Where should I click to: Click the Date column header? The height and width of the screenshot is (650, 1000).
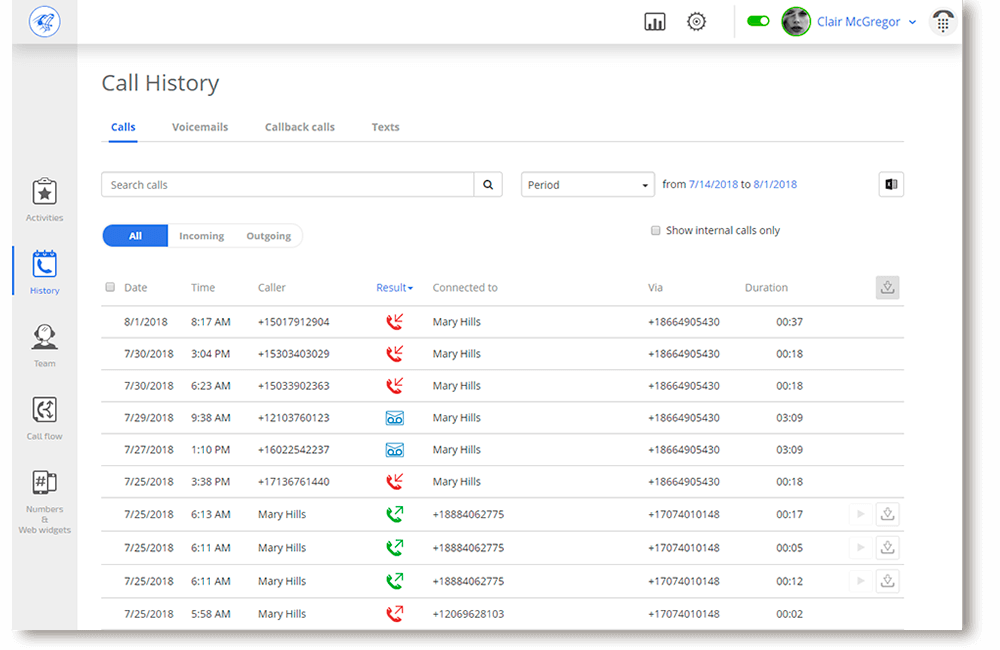click(x=135, y=288)
